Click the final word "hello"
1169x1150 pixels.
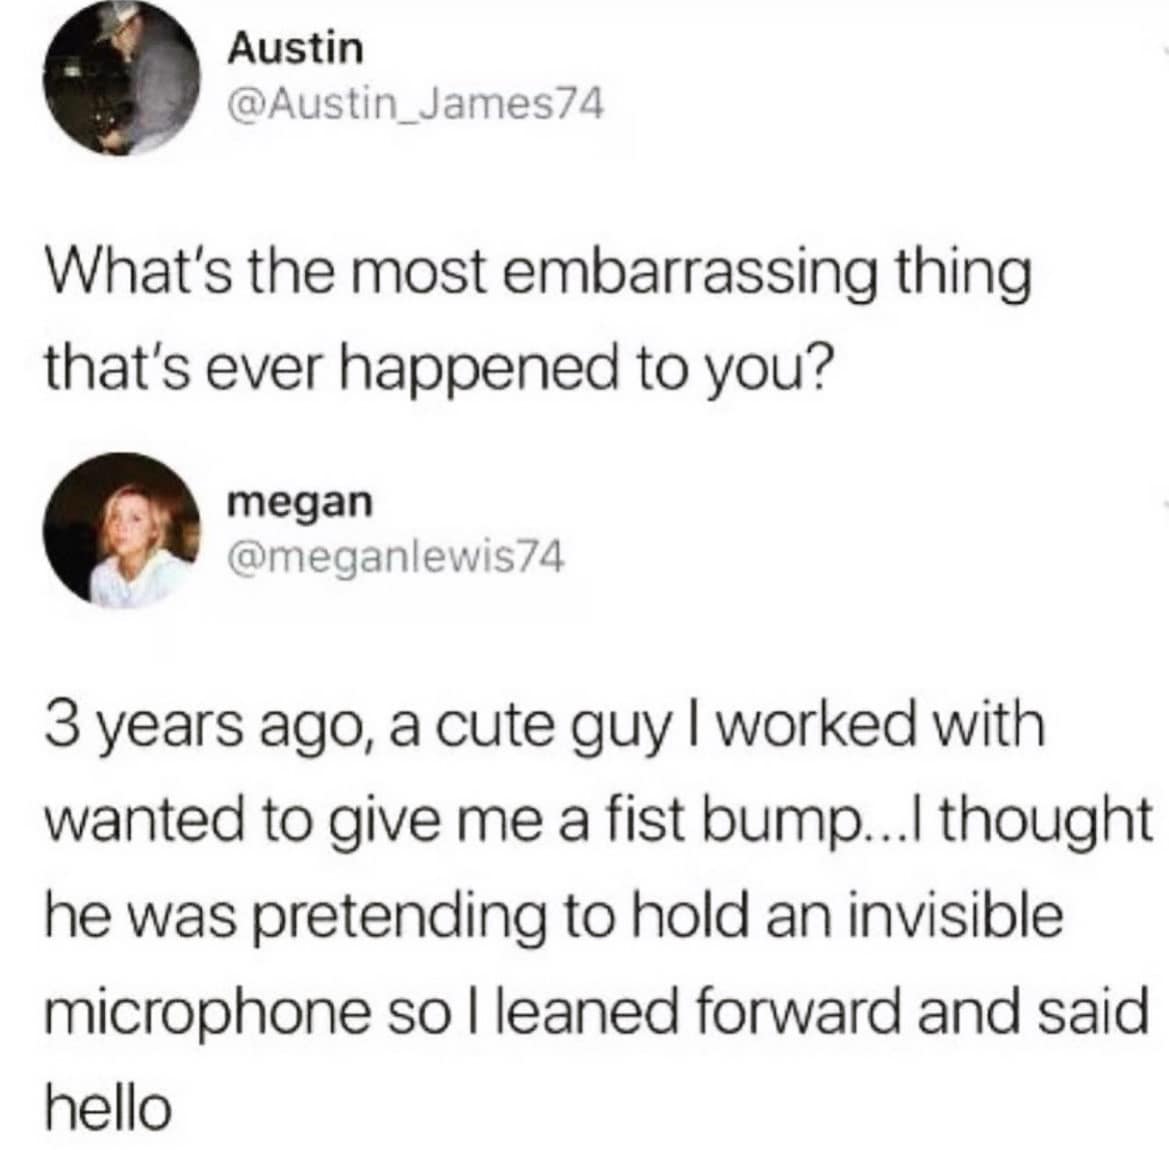tap(108, 1107)
